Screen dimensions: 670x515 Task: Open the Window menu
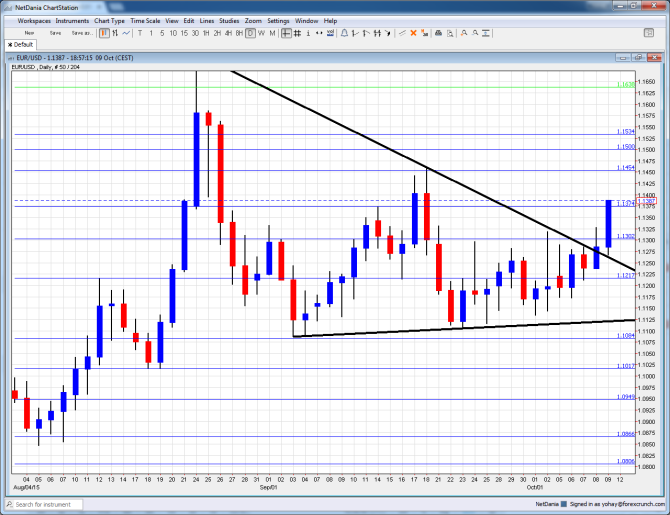(x=306, y=21)
